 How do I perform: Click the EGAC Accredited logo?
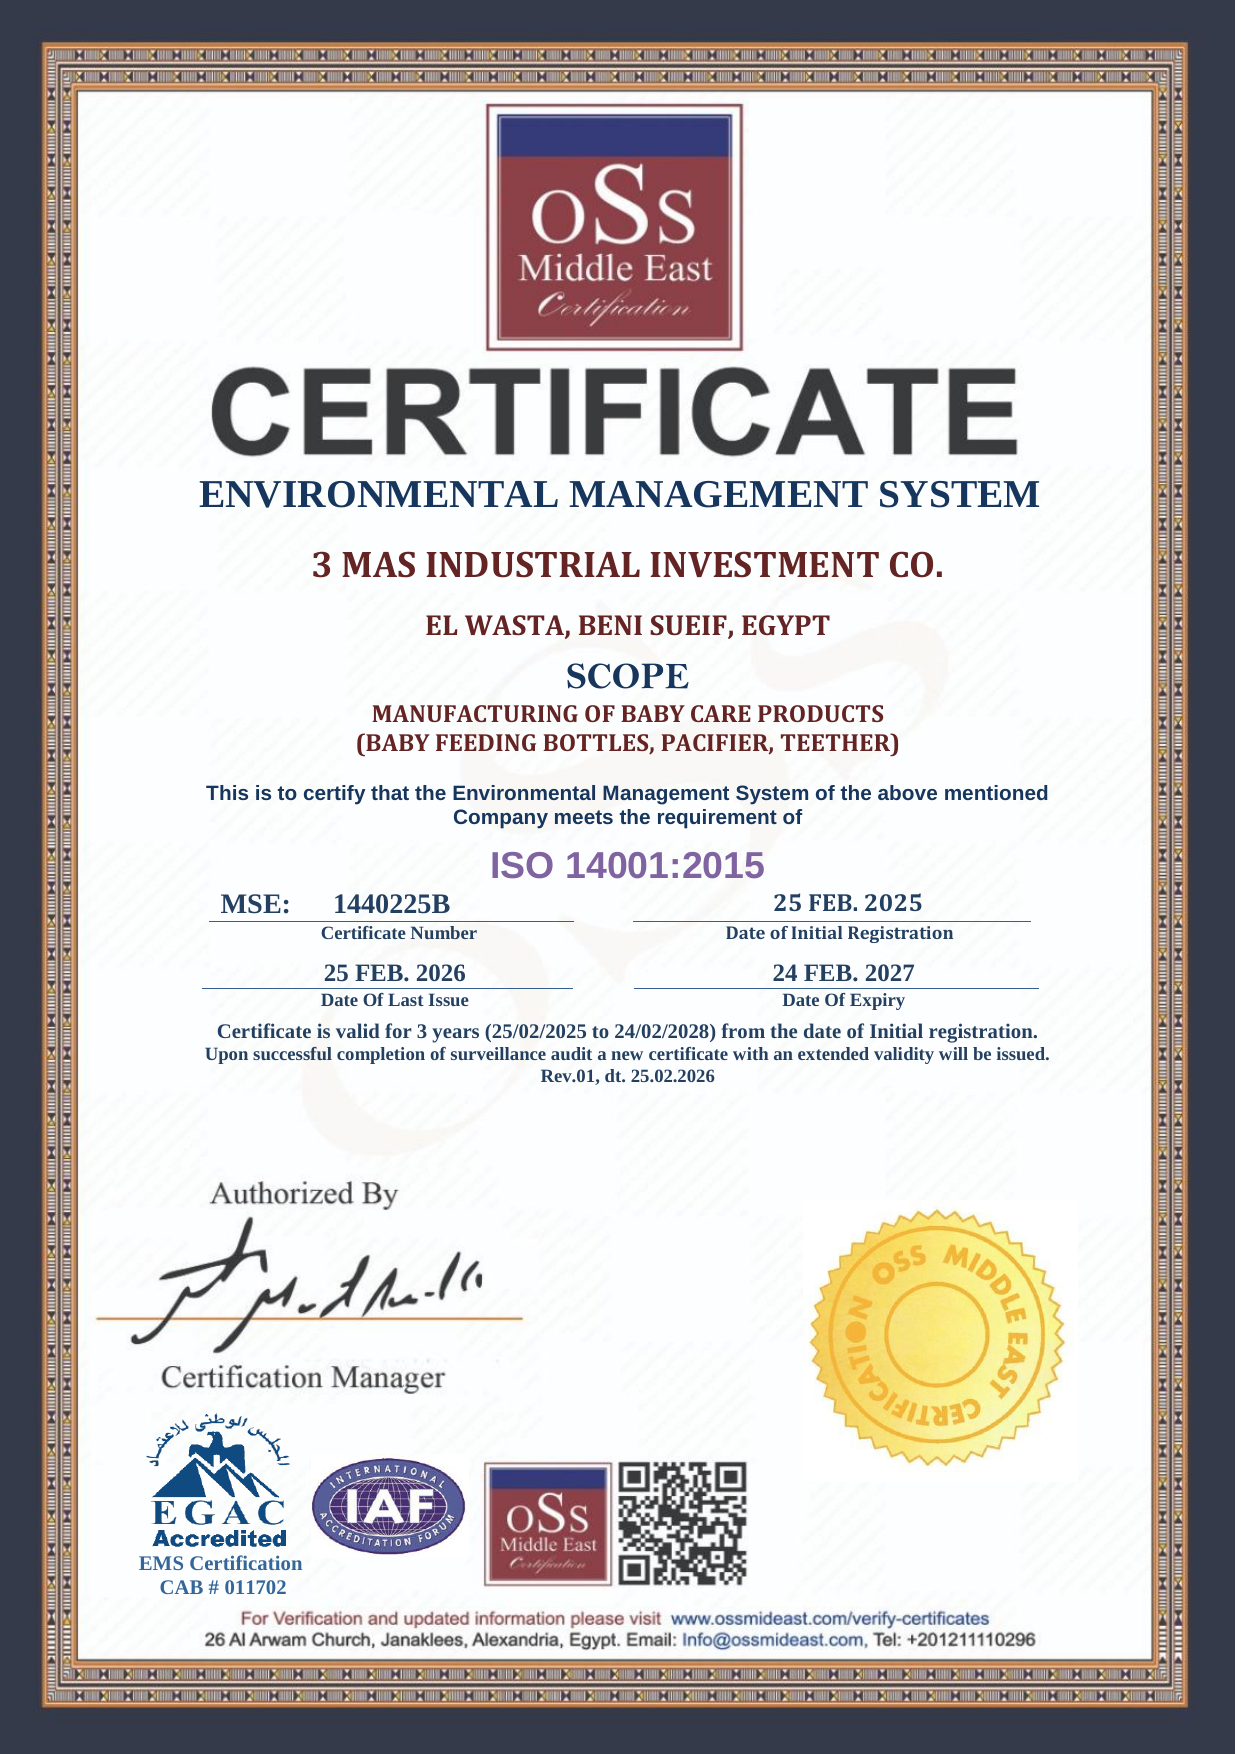coord(220,1479)
